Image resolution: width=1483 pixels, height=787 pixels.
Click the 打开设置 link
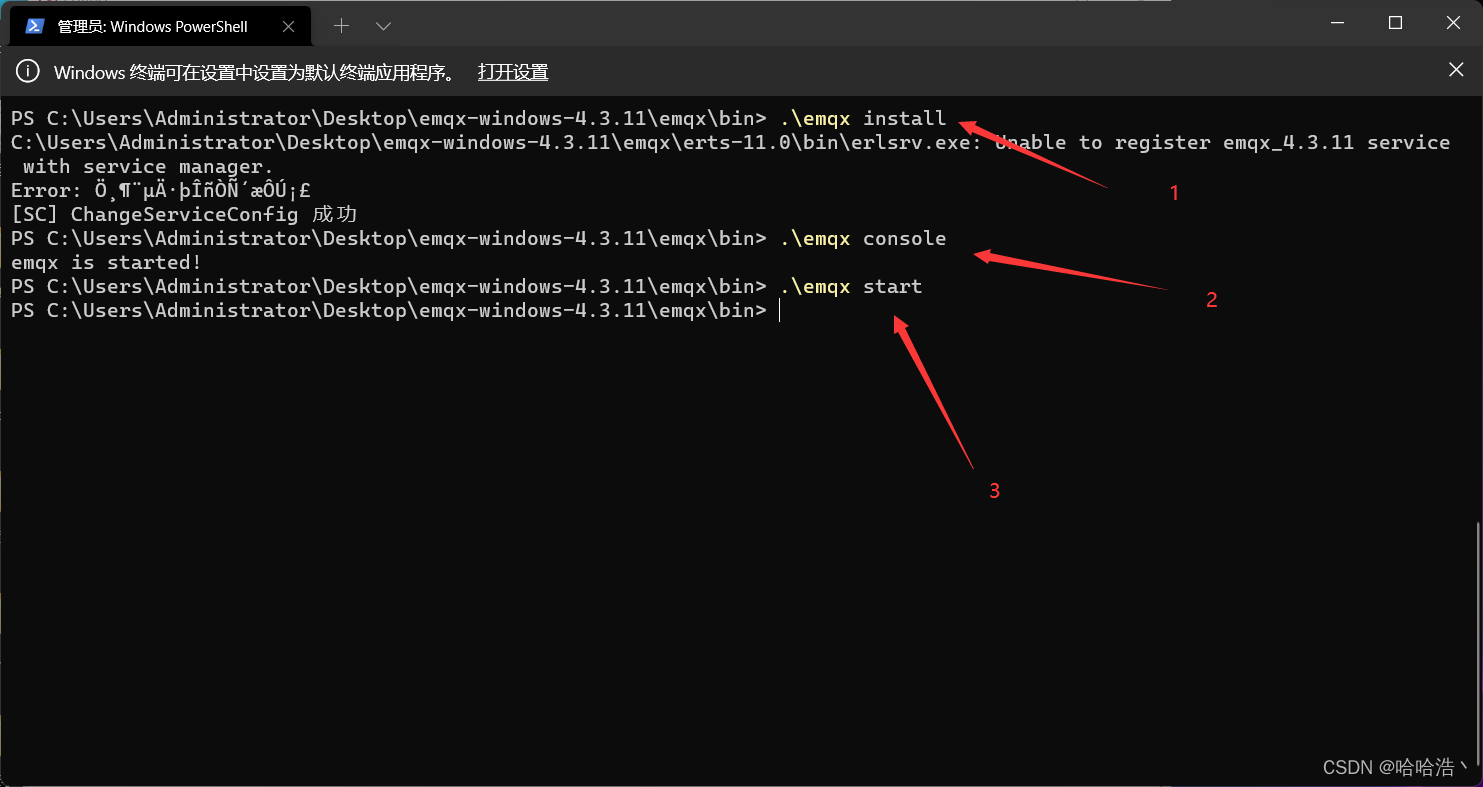[x=513, y=72]
